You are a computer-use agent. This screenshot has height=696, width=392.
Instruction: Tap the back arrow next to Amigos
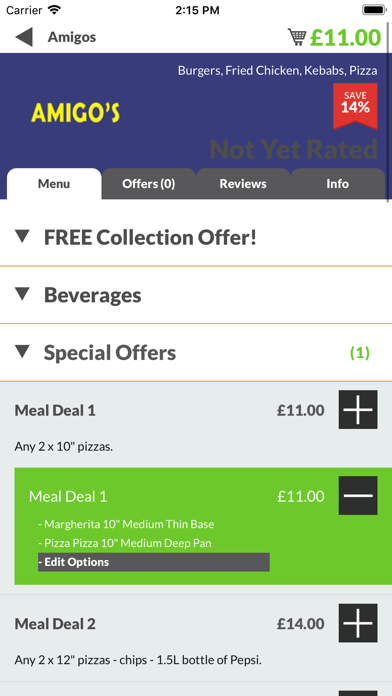click(x=24, y=37)
